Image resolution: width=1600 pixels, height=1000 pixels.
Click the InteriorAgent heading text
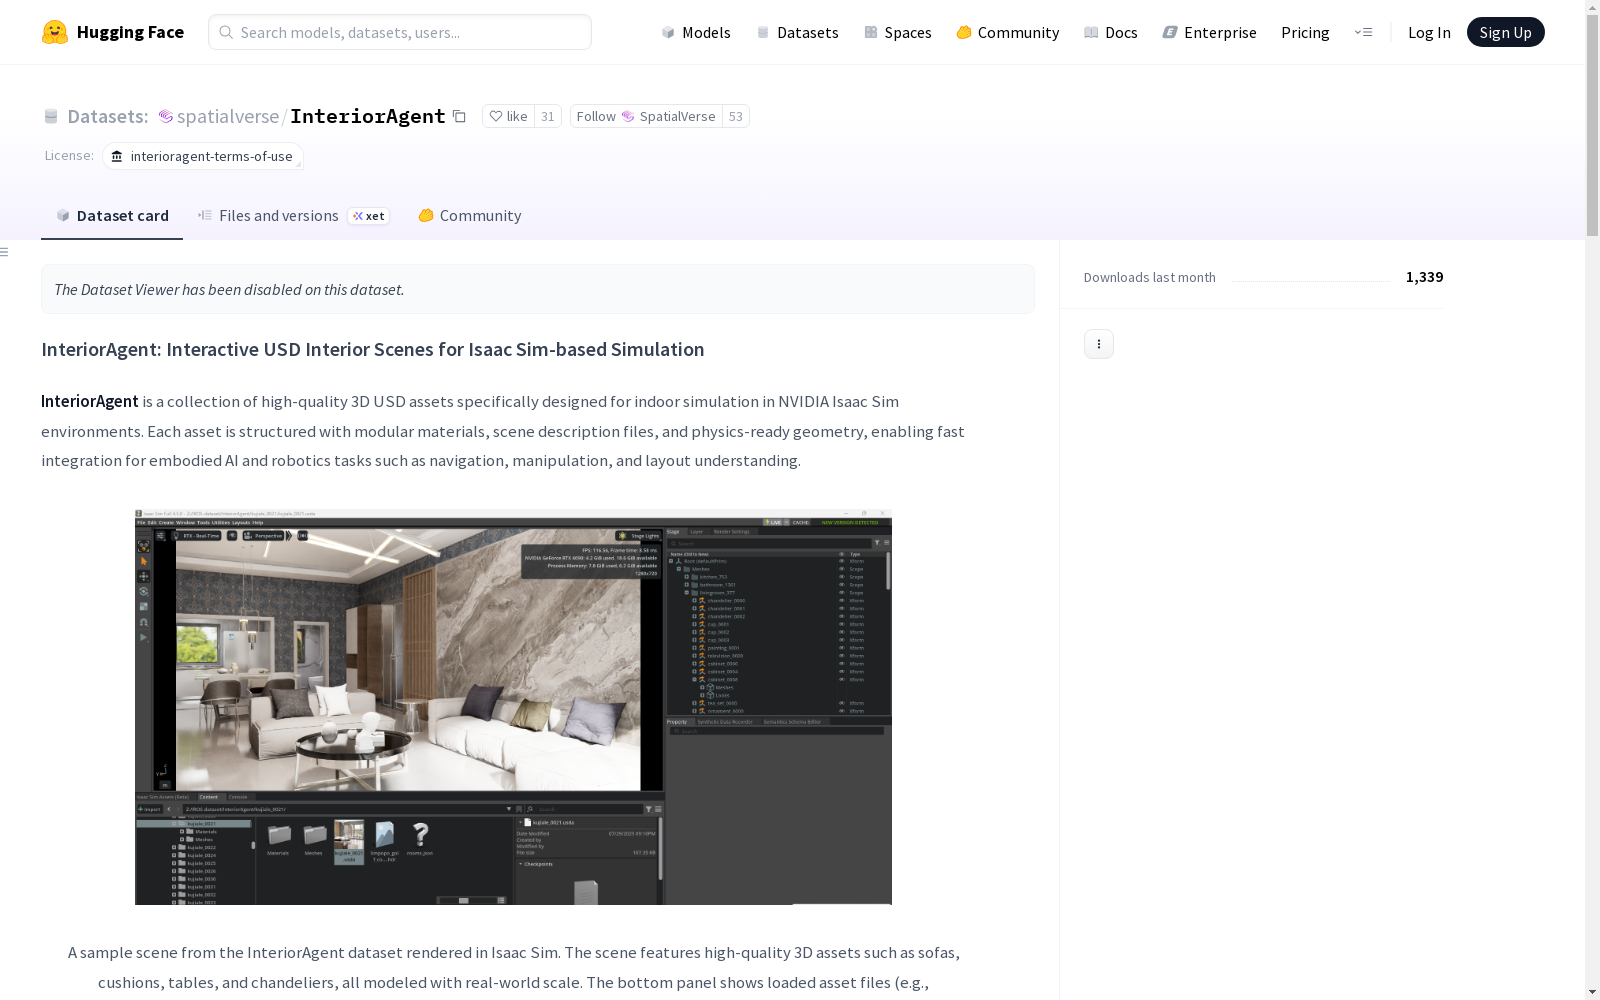[x=372, y=349]
